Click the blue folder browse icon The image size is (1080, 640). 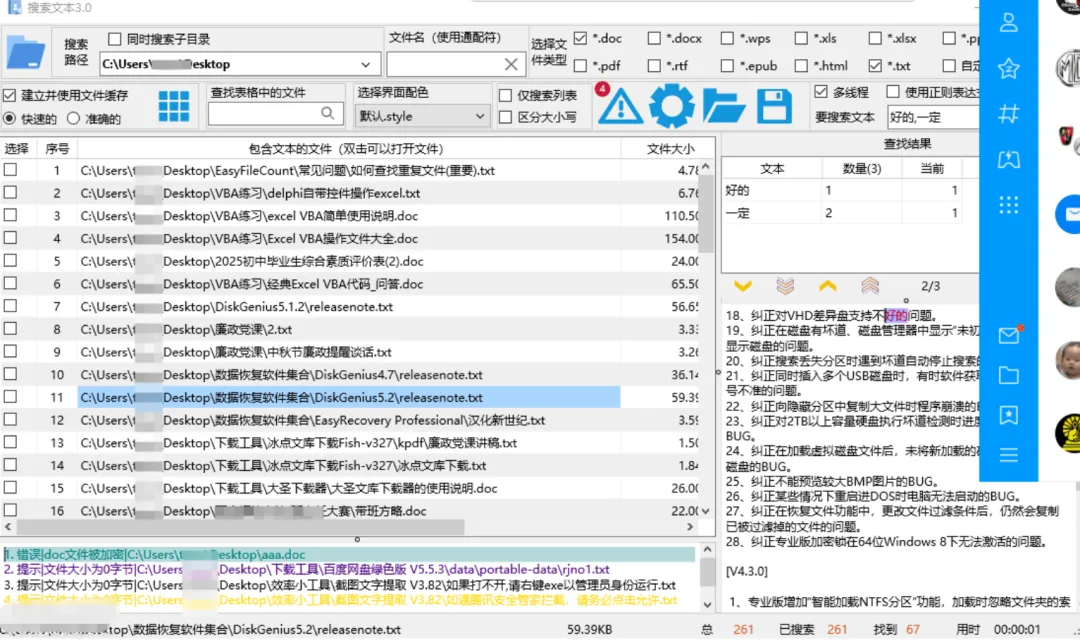pos(26,52)
